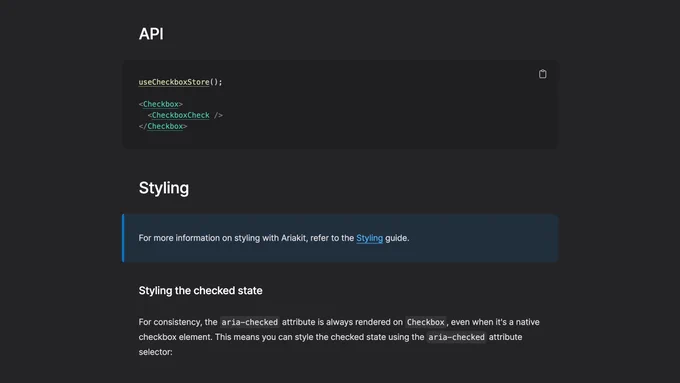The image size is (680, 383).
Task: Open the opening Checkbox tag link
Action: pyautogui.click(x=160, y=104)
